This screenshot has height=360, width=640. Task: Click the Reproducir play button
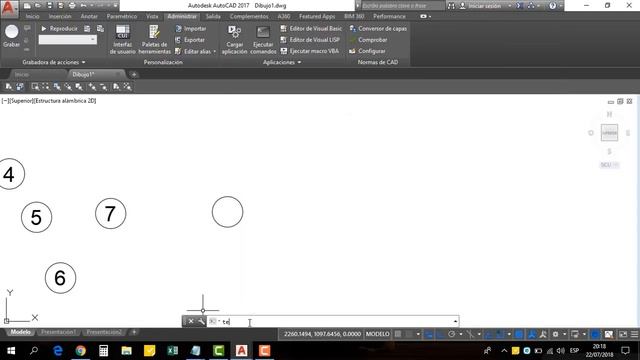[59, 29]
